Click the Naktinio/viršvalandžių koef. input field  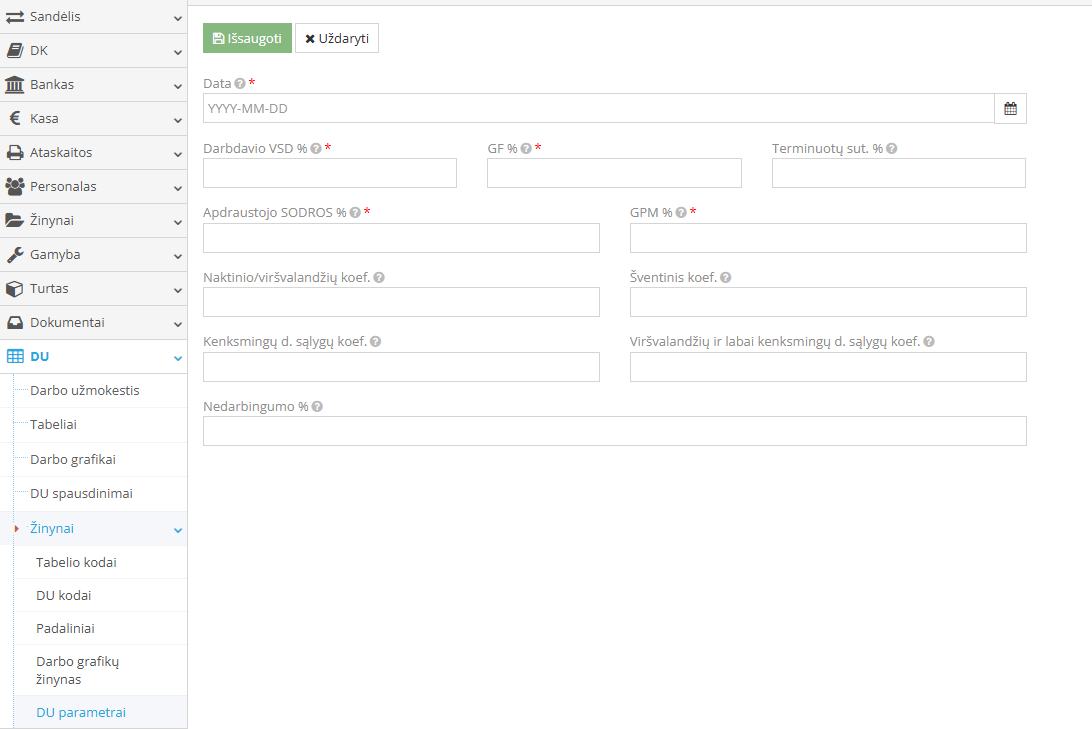(x=401, y=302)
